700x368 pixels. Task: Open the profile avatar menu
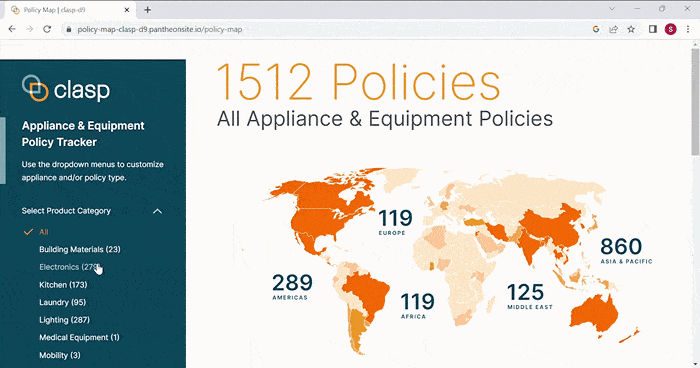[671, 29]
